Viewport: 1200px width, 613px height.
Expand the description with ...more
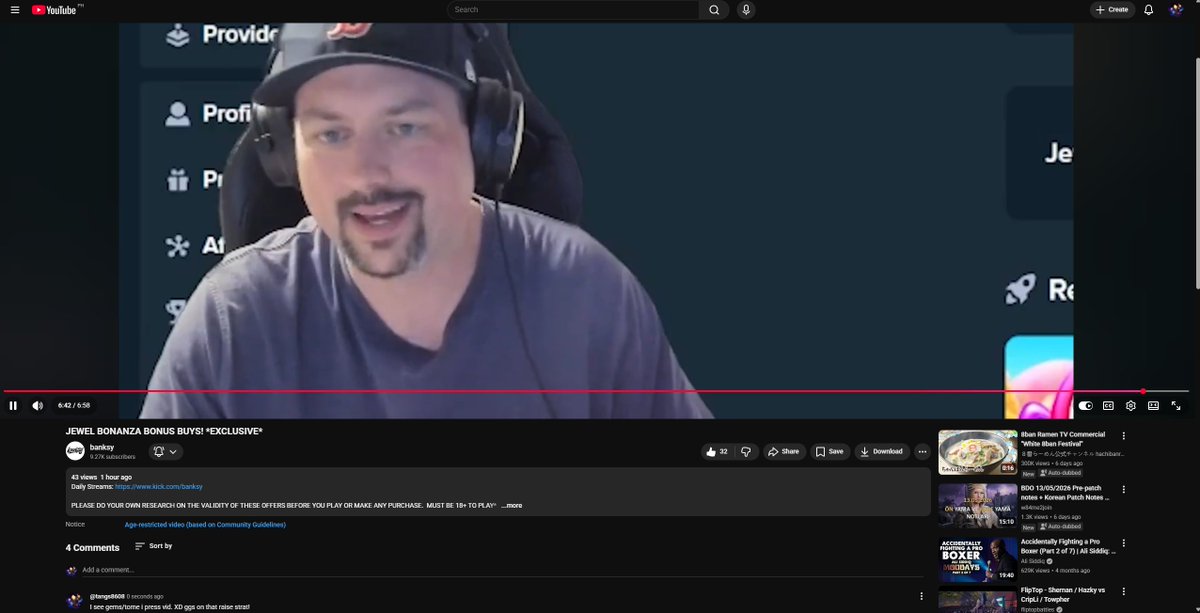click(x=511, y=506)
